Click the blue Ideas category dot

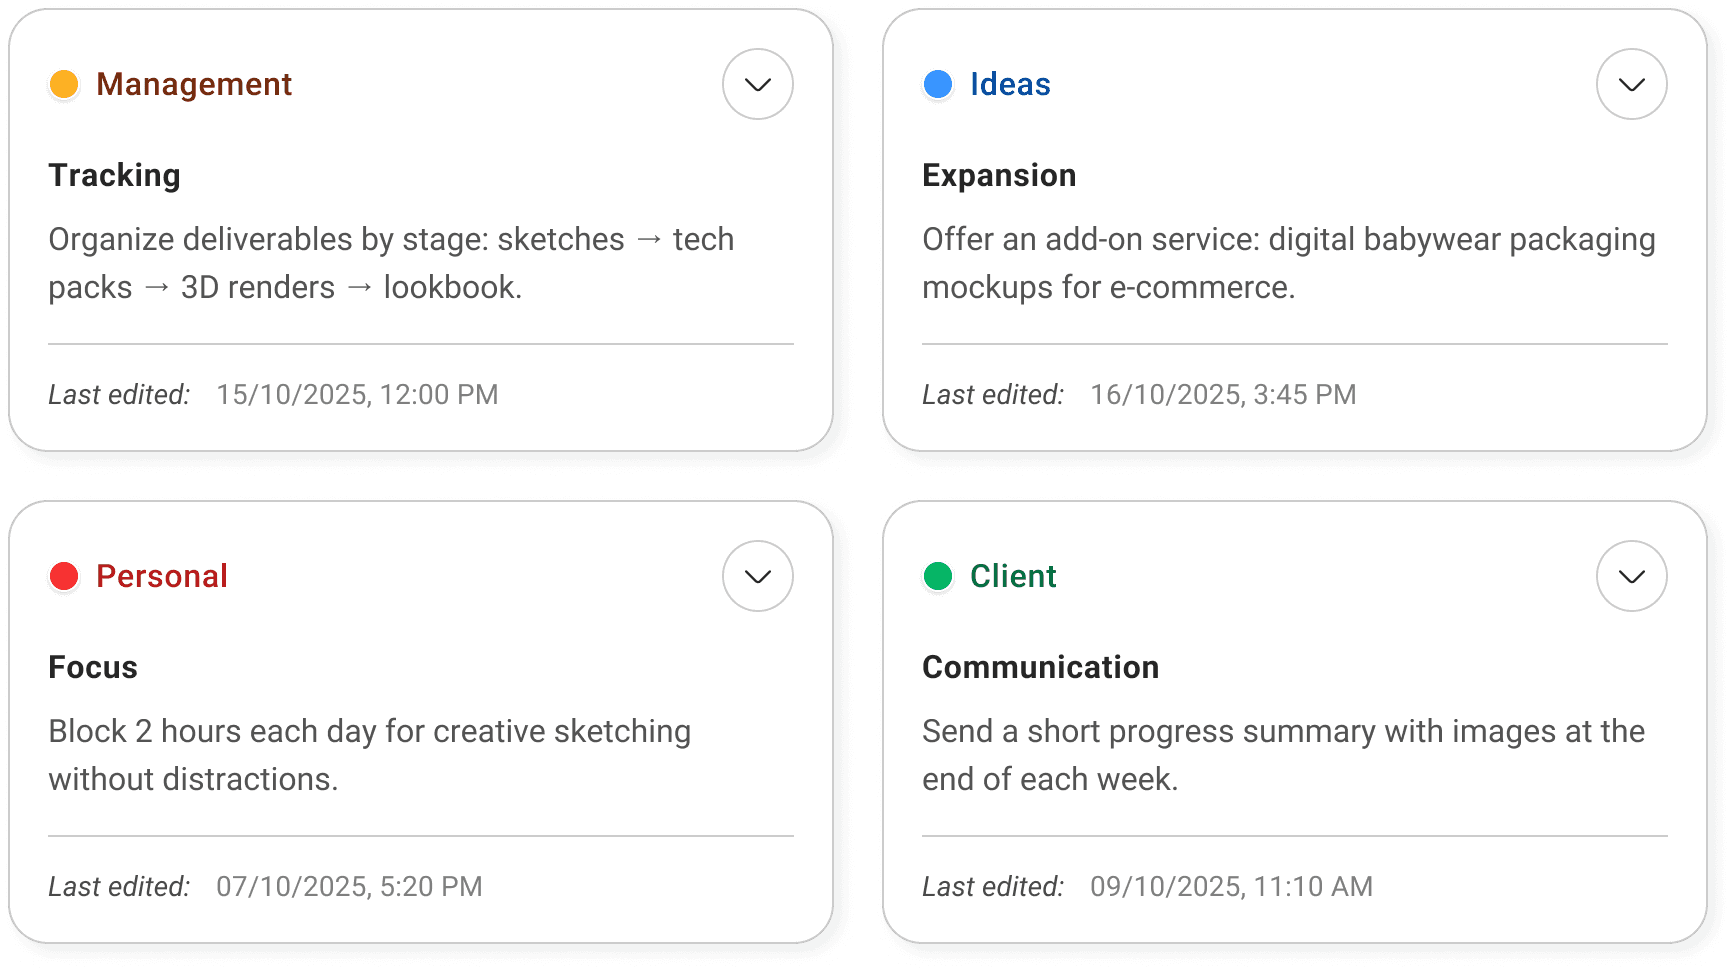[938, 84]
